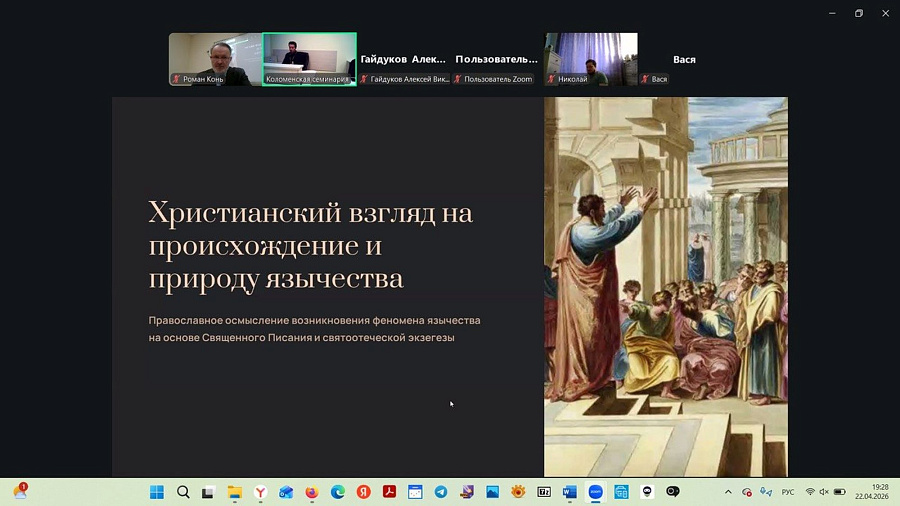Open Wi-Fi network settings in the tray
This screenshot has height=506, width=900.
810,492
